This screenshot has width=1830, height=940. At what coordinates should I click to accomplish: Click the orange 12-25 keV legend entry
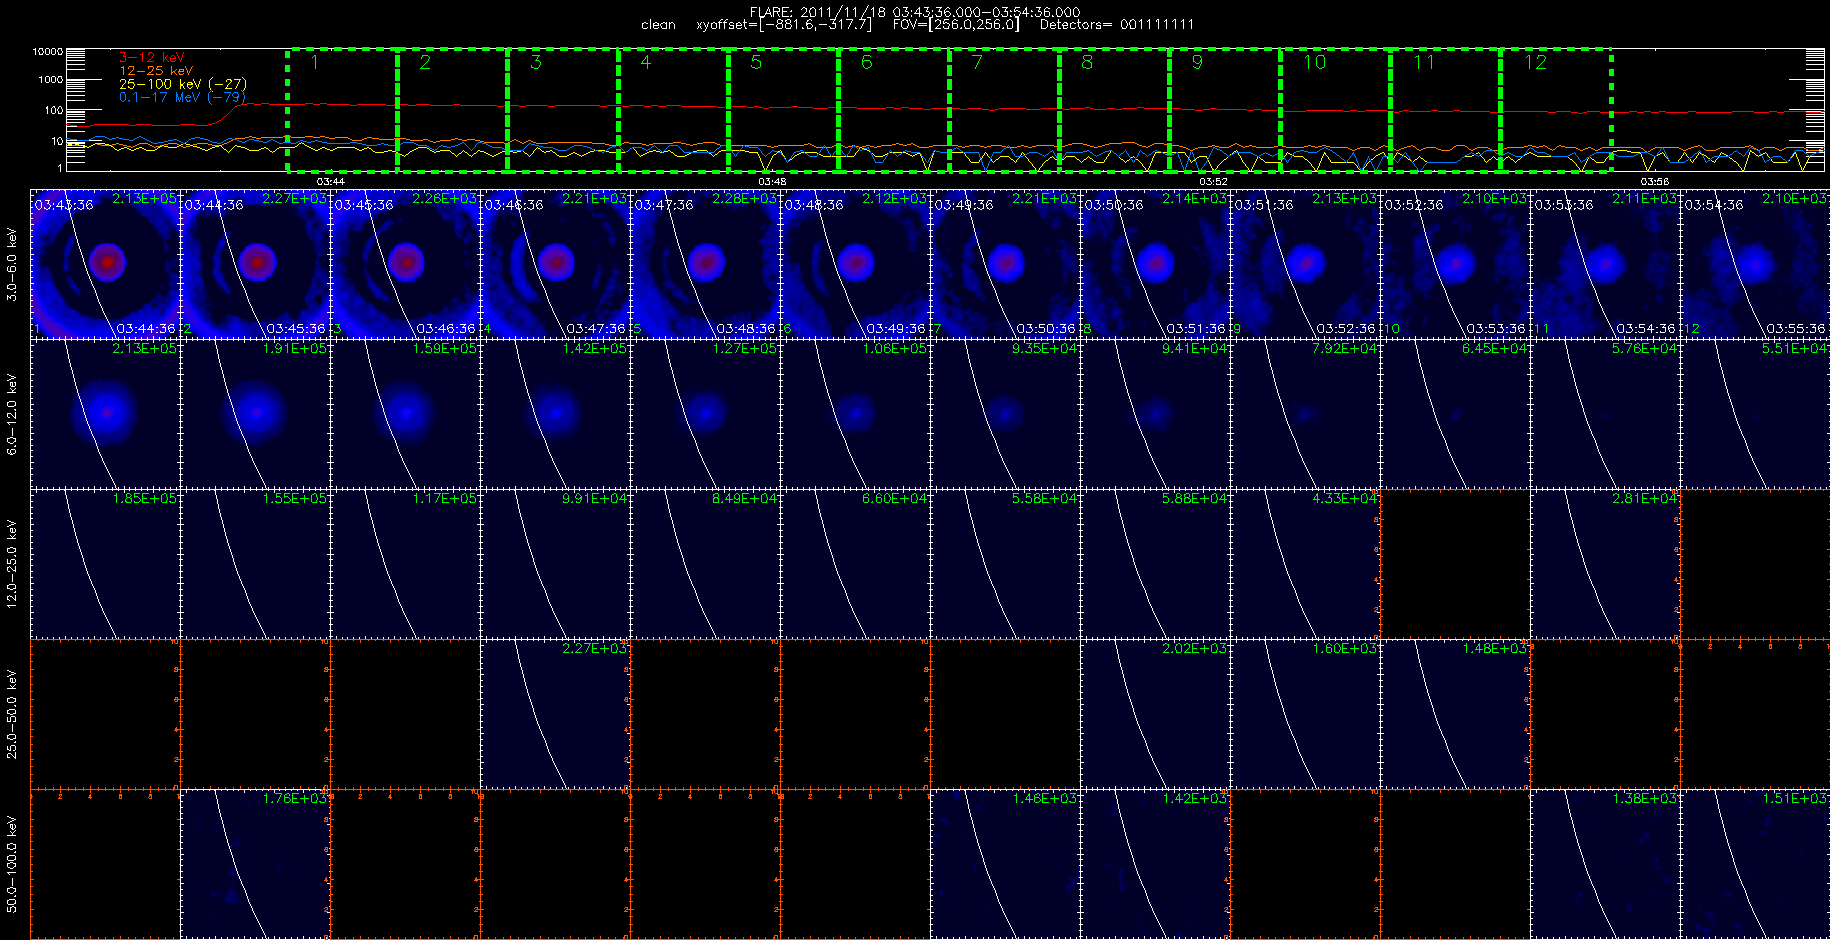156,71
